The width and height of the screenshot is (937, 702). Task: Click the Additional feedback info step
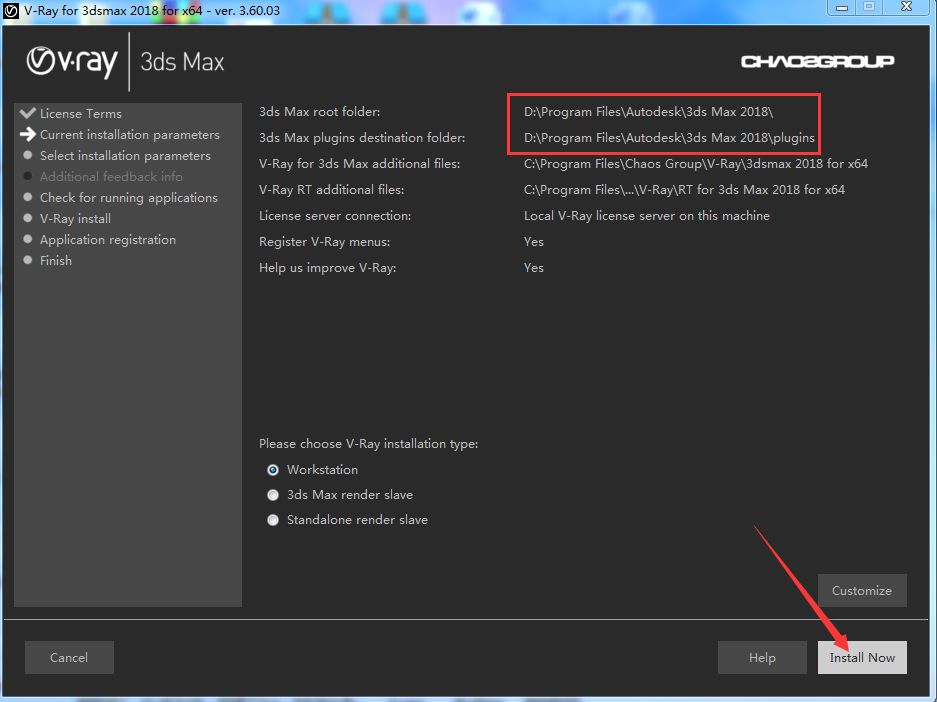pyautogui.click(x=111, y=176)
